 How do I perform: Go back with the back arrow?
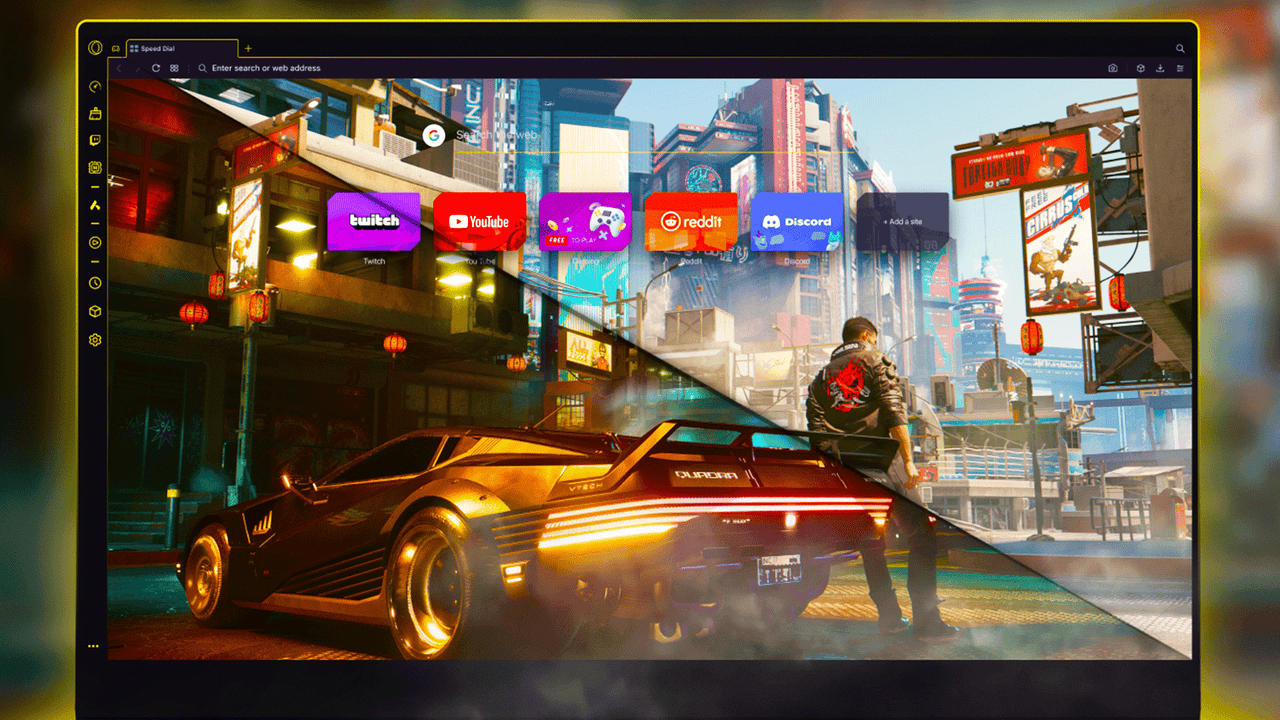click(x=119, y=68)
